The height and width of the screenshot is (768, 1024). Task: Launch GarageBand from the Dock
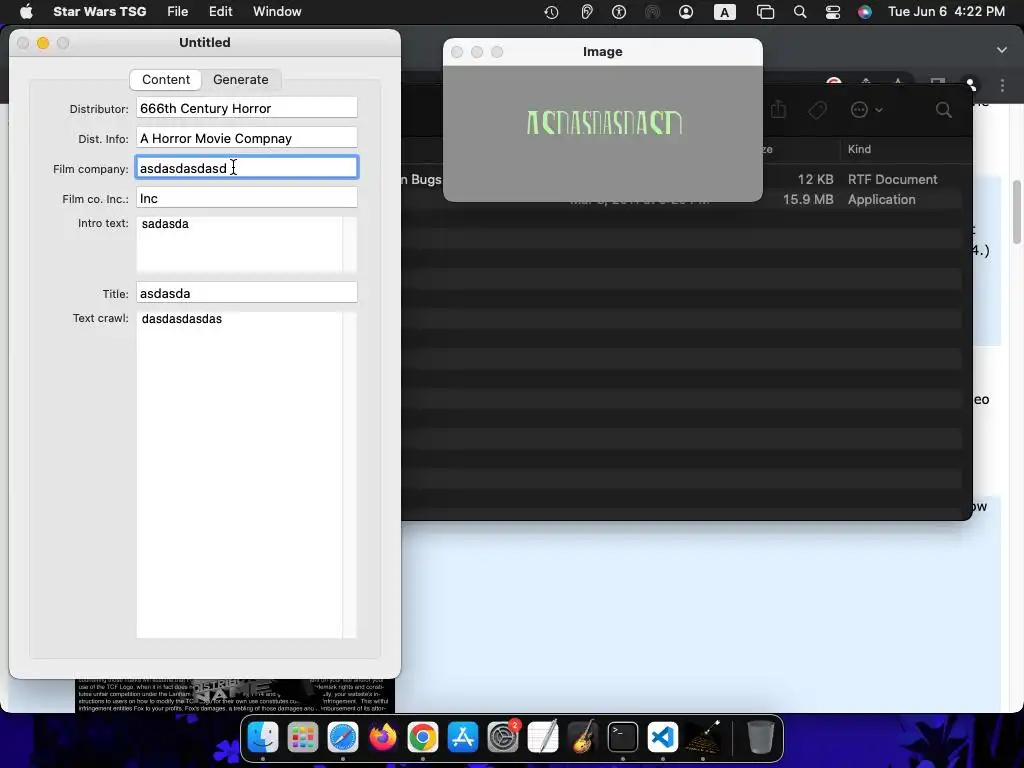(x=583, y=737)
